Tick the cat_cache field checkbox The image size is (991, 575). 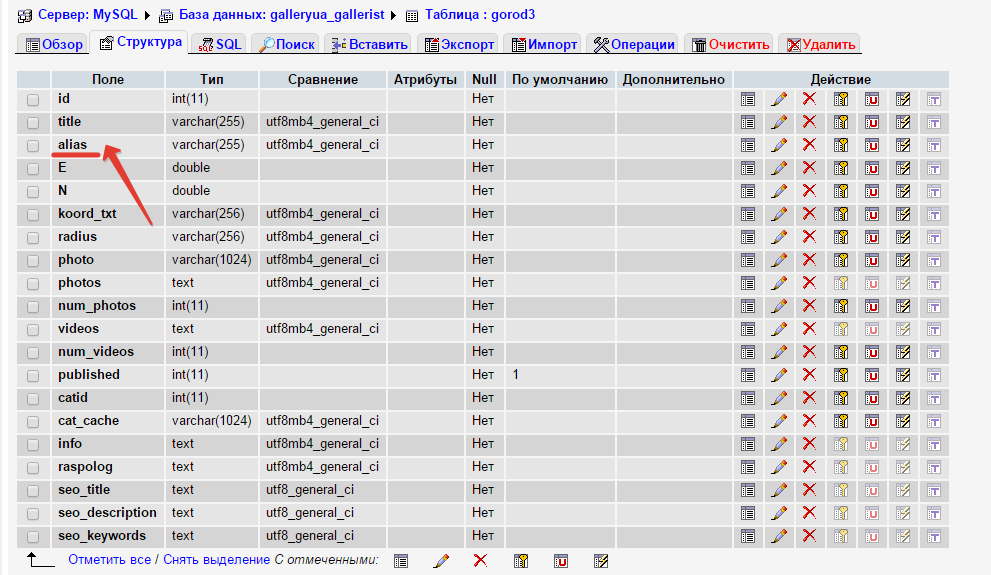point(33,422)
